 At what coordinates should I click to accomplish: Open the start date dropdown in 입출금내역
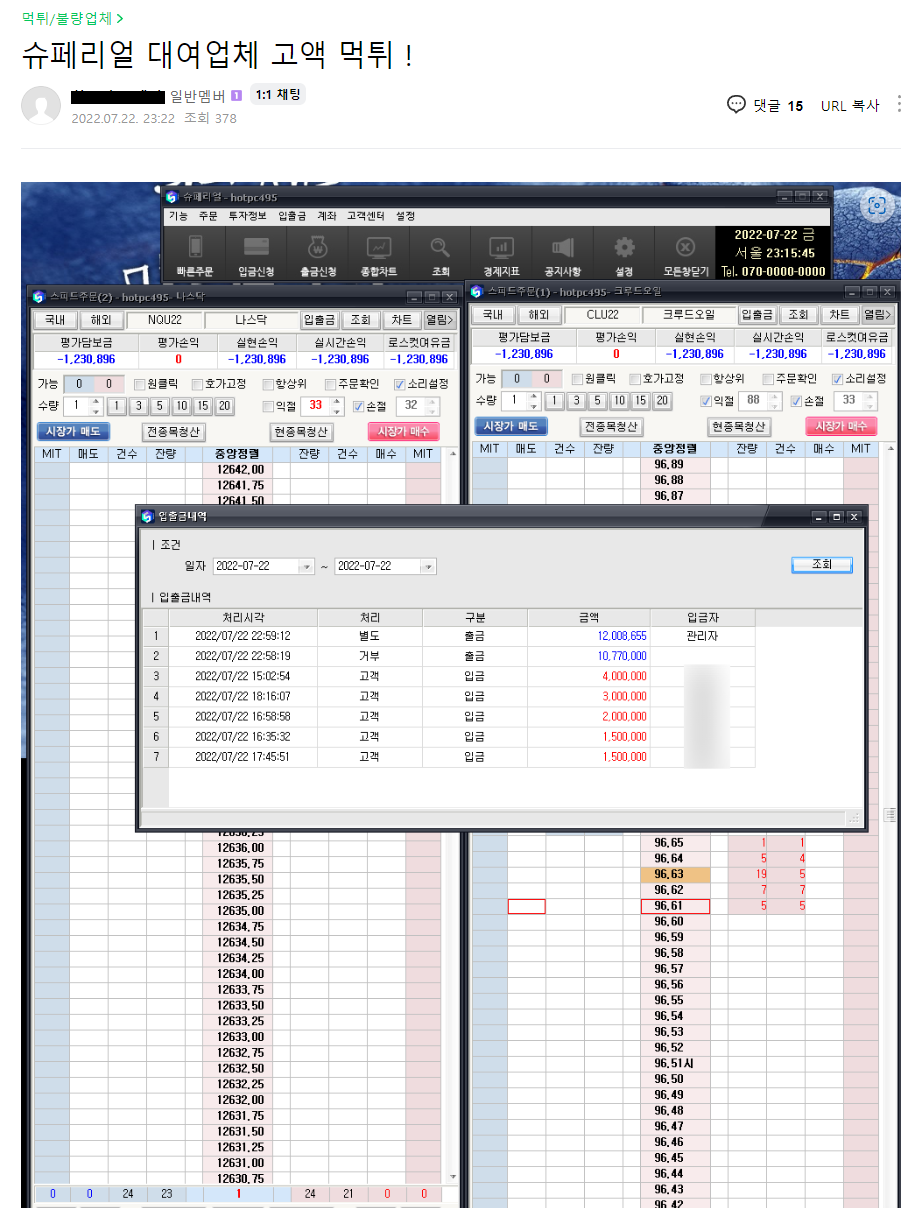[306, 567]
